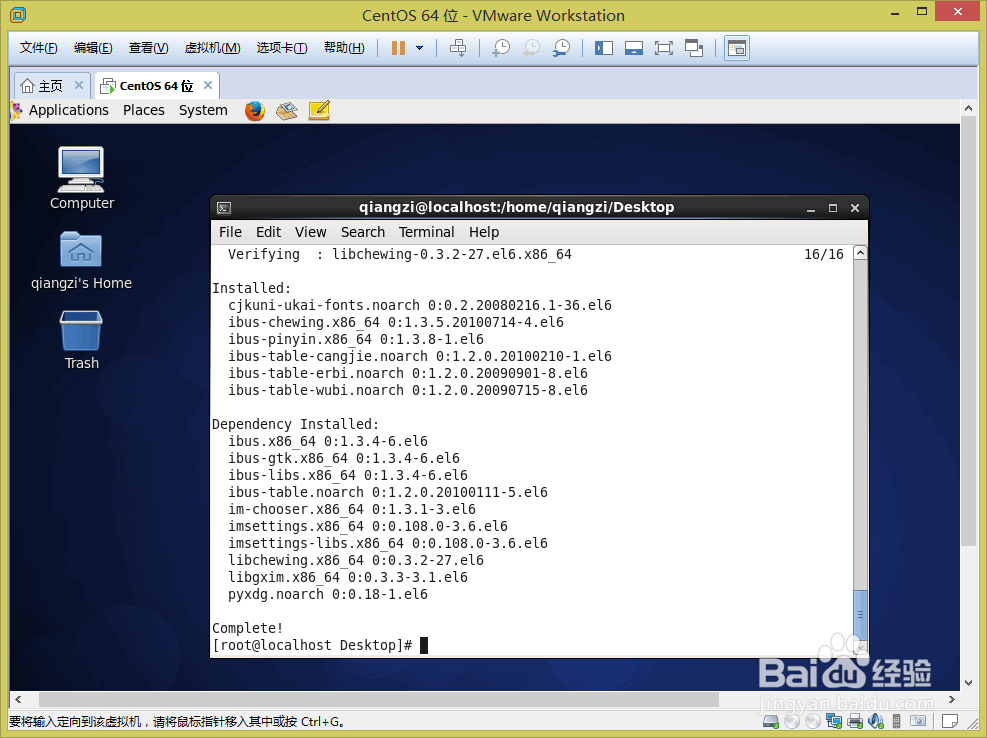Click the camera device status icon
Image resolution: width=987 pixels, height=738 pixels.
pos(918,721)
